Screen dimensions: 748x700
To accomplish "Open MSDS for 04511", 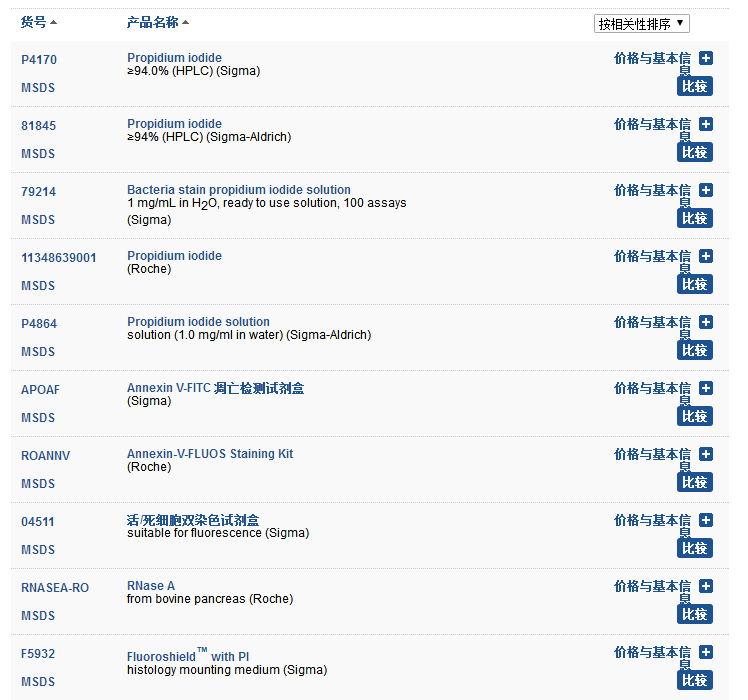I will pyautogui.click(x=38, y=550).
